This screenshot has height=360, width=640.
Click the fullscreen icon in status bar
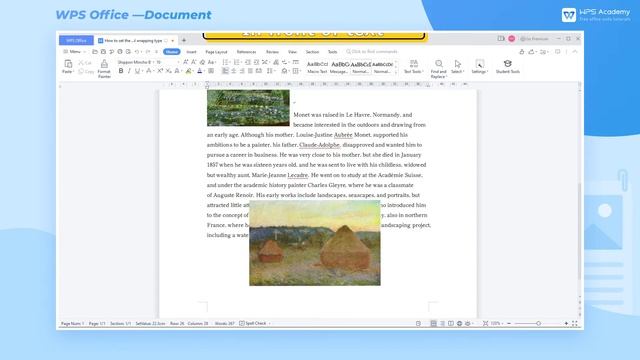pos(575,323)
